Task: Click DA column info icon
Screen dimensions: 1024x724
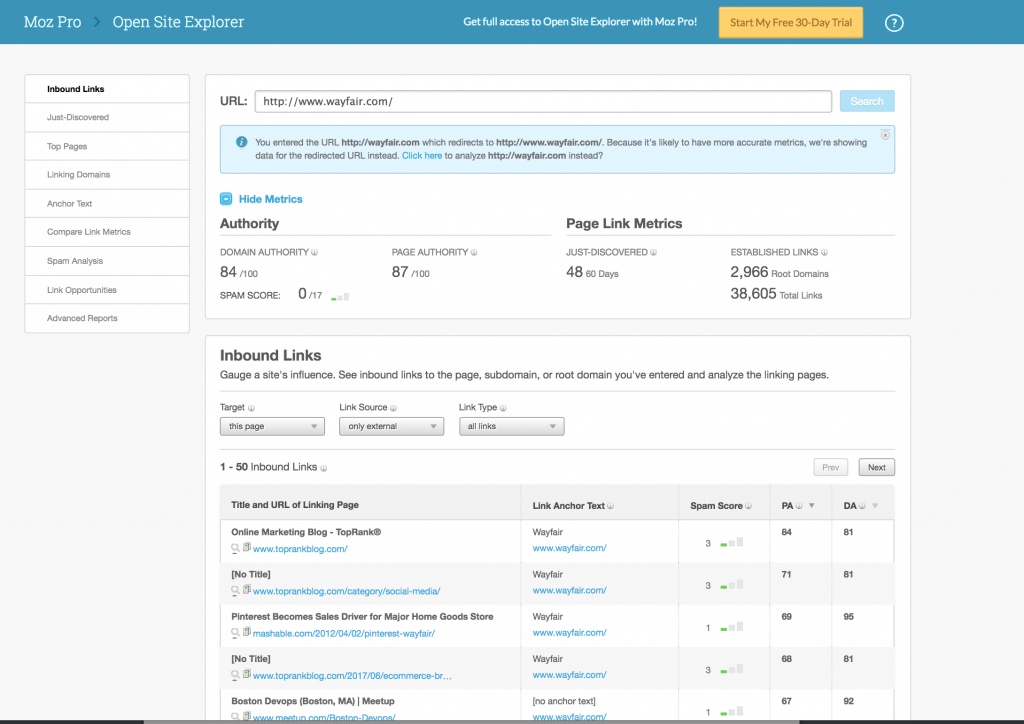Action: [x=862, y=506]
